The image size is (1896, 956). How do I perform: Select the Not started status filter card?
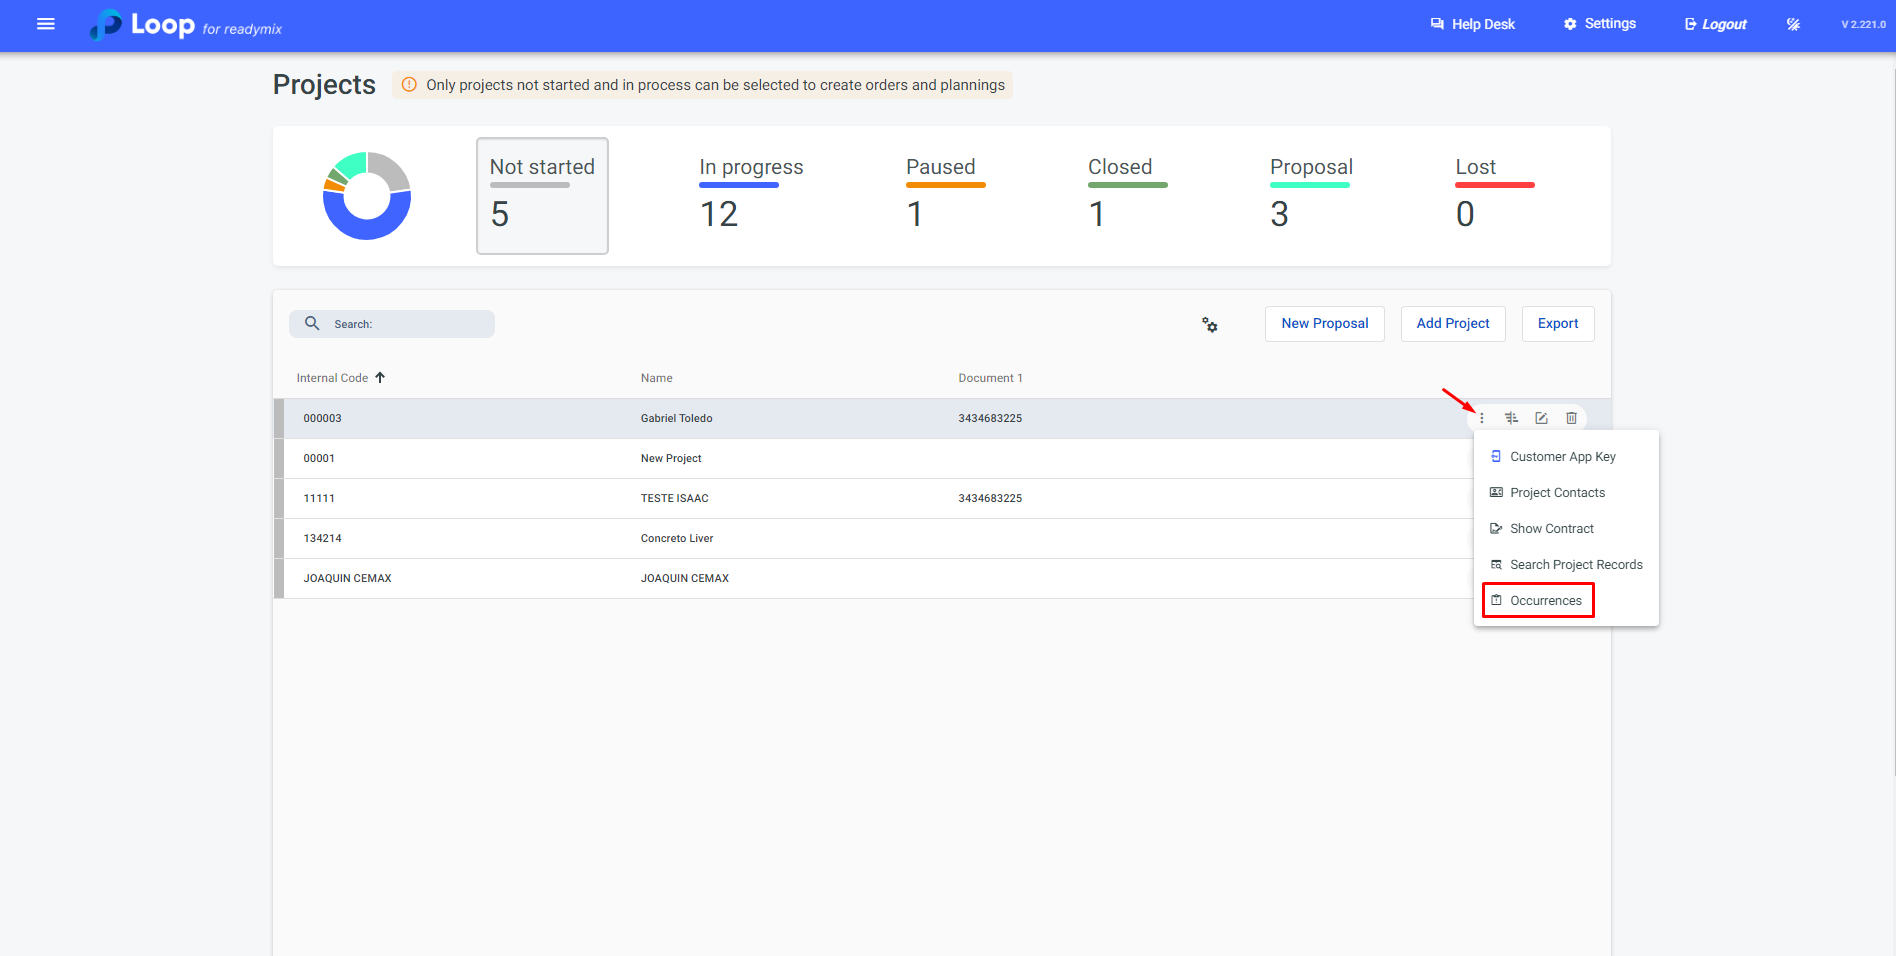[x=542, y=196]
